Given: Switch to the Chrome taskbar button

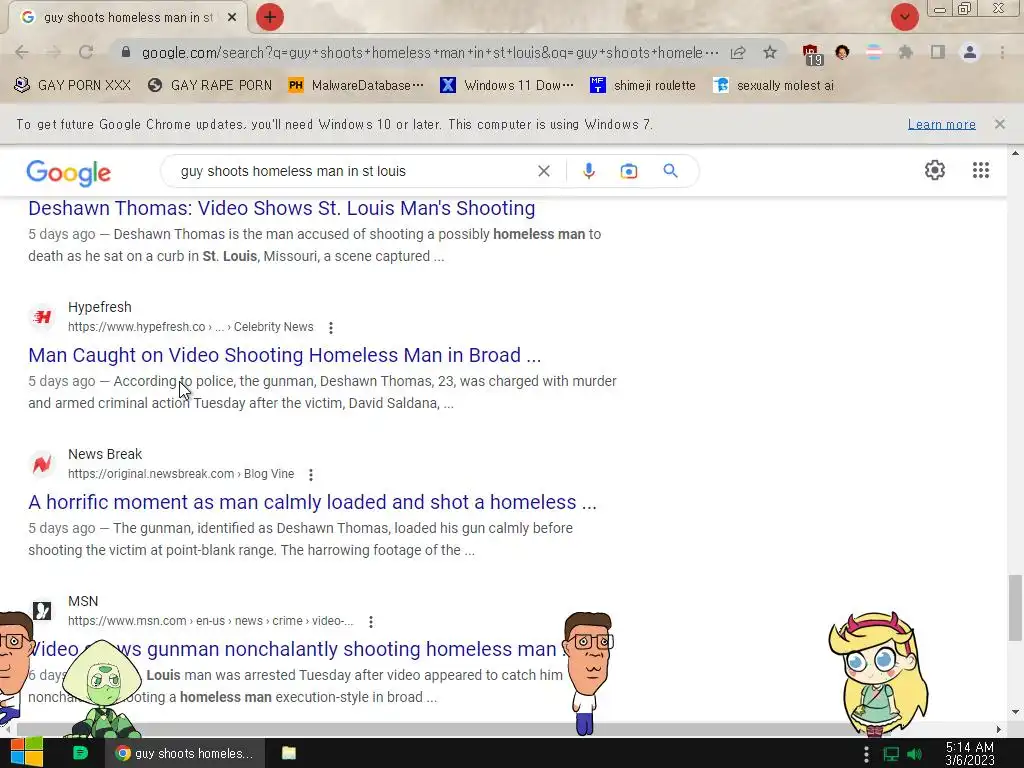Looking at the screenshot, I should [185, 753].
